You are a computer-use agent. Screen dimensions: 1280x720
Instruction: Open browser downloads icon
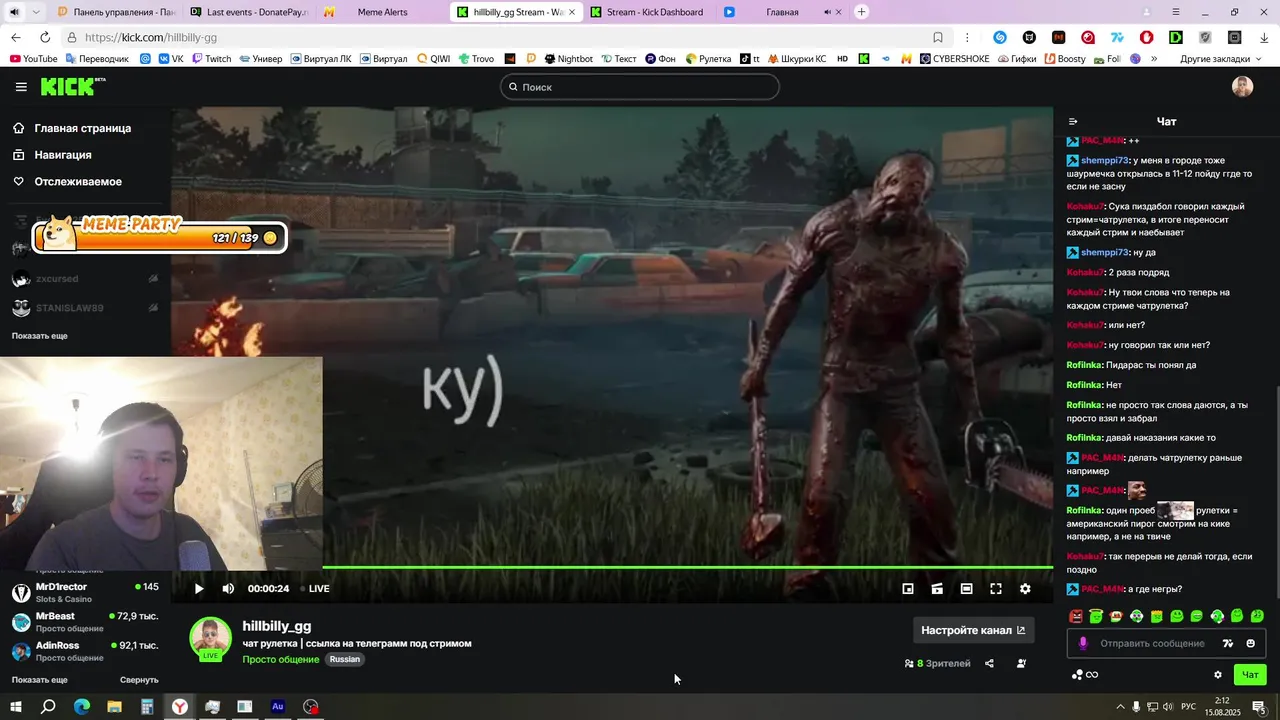1264,37
